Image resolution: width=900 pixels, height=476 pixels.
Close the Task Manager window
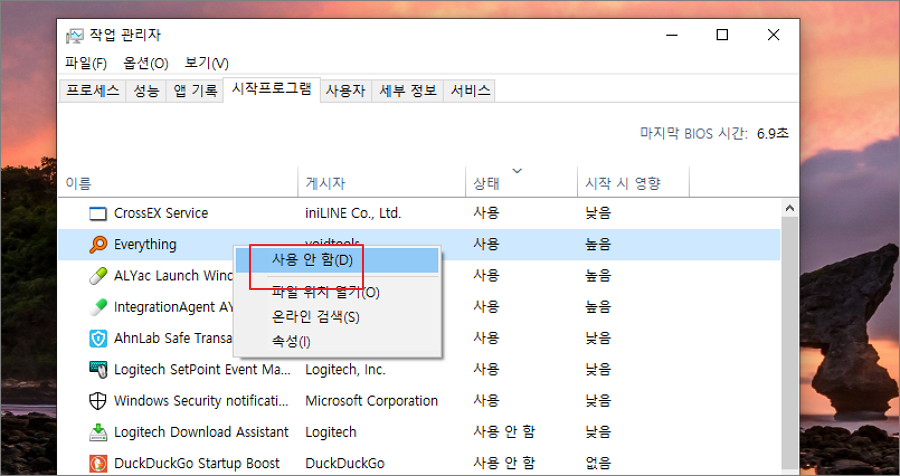[773, 35]
